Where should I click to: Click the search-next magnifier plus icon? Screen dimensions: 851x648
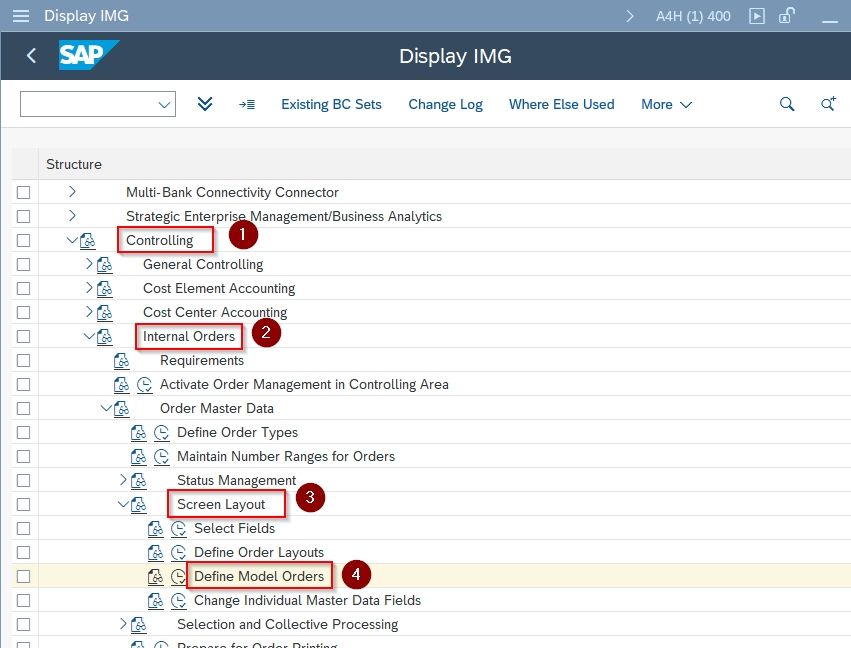[828, 104]
